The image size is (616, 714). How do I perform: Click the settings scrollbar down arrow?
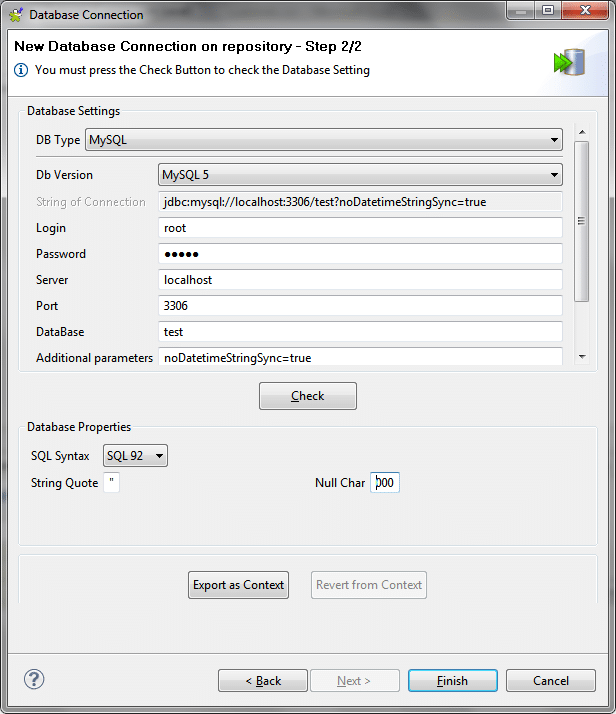[x=581, y=356]
